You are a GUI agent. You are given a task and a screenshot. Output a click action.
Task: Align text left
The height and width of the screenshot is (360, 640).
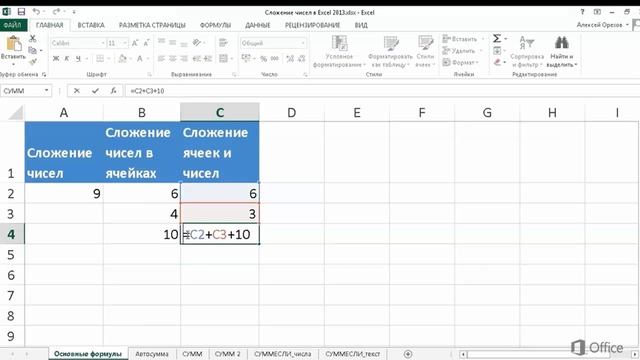click(x=162, y=59)
